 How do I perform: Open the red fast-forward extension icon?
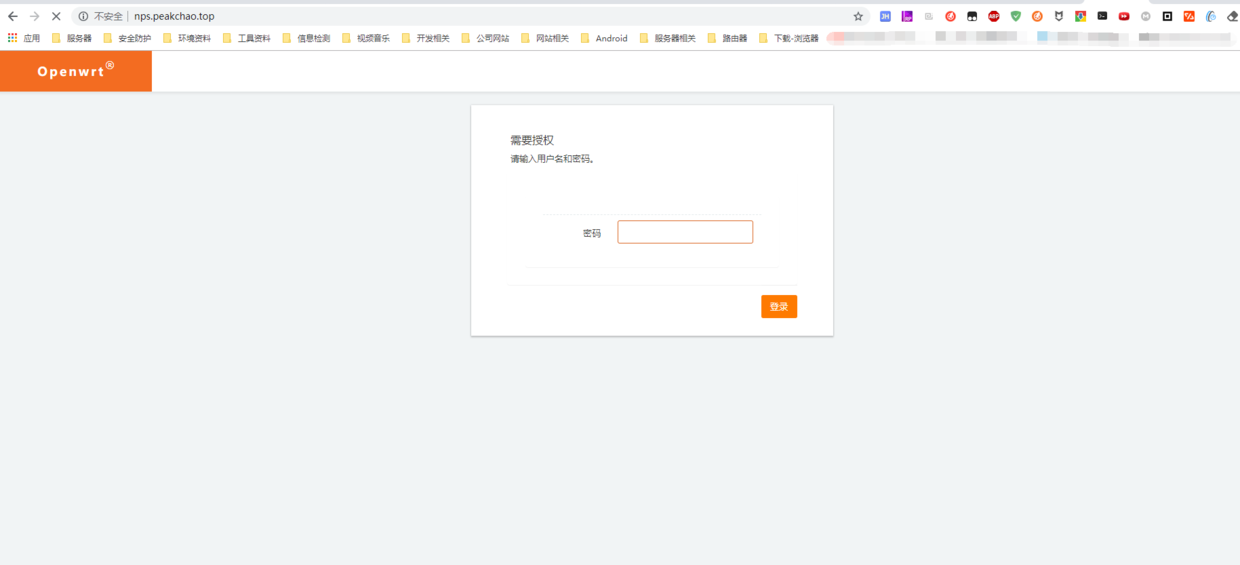[1124, 16]
